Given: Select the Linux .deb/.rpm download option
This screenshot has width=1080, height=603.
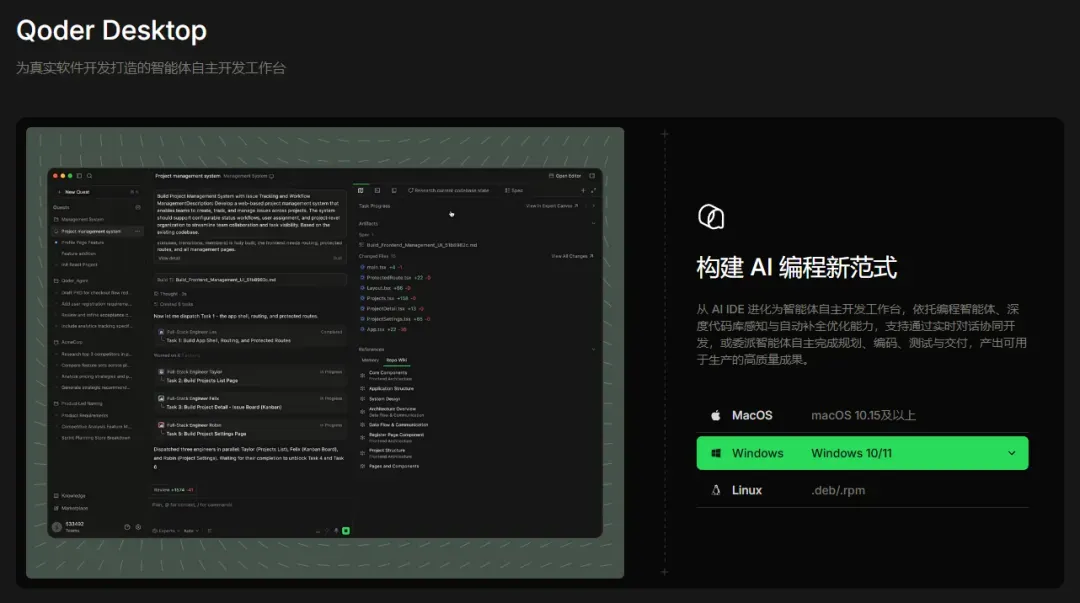Looking at the screenshot, I should (x=862, y=490).
